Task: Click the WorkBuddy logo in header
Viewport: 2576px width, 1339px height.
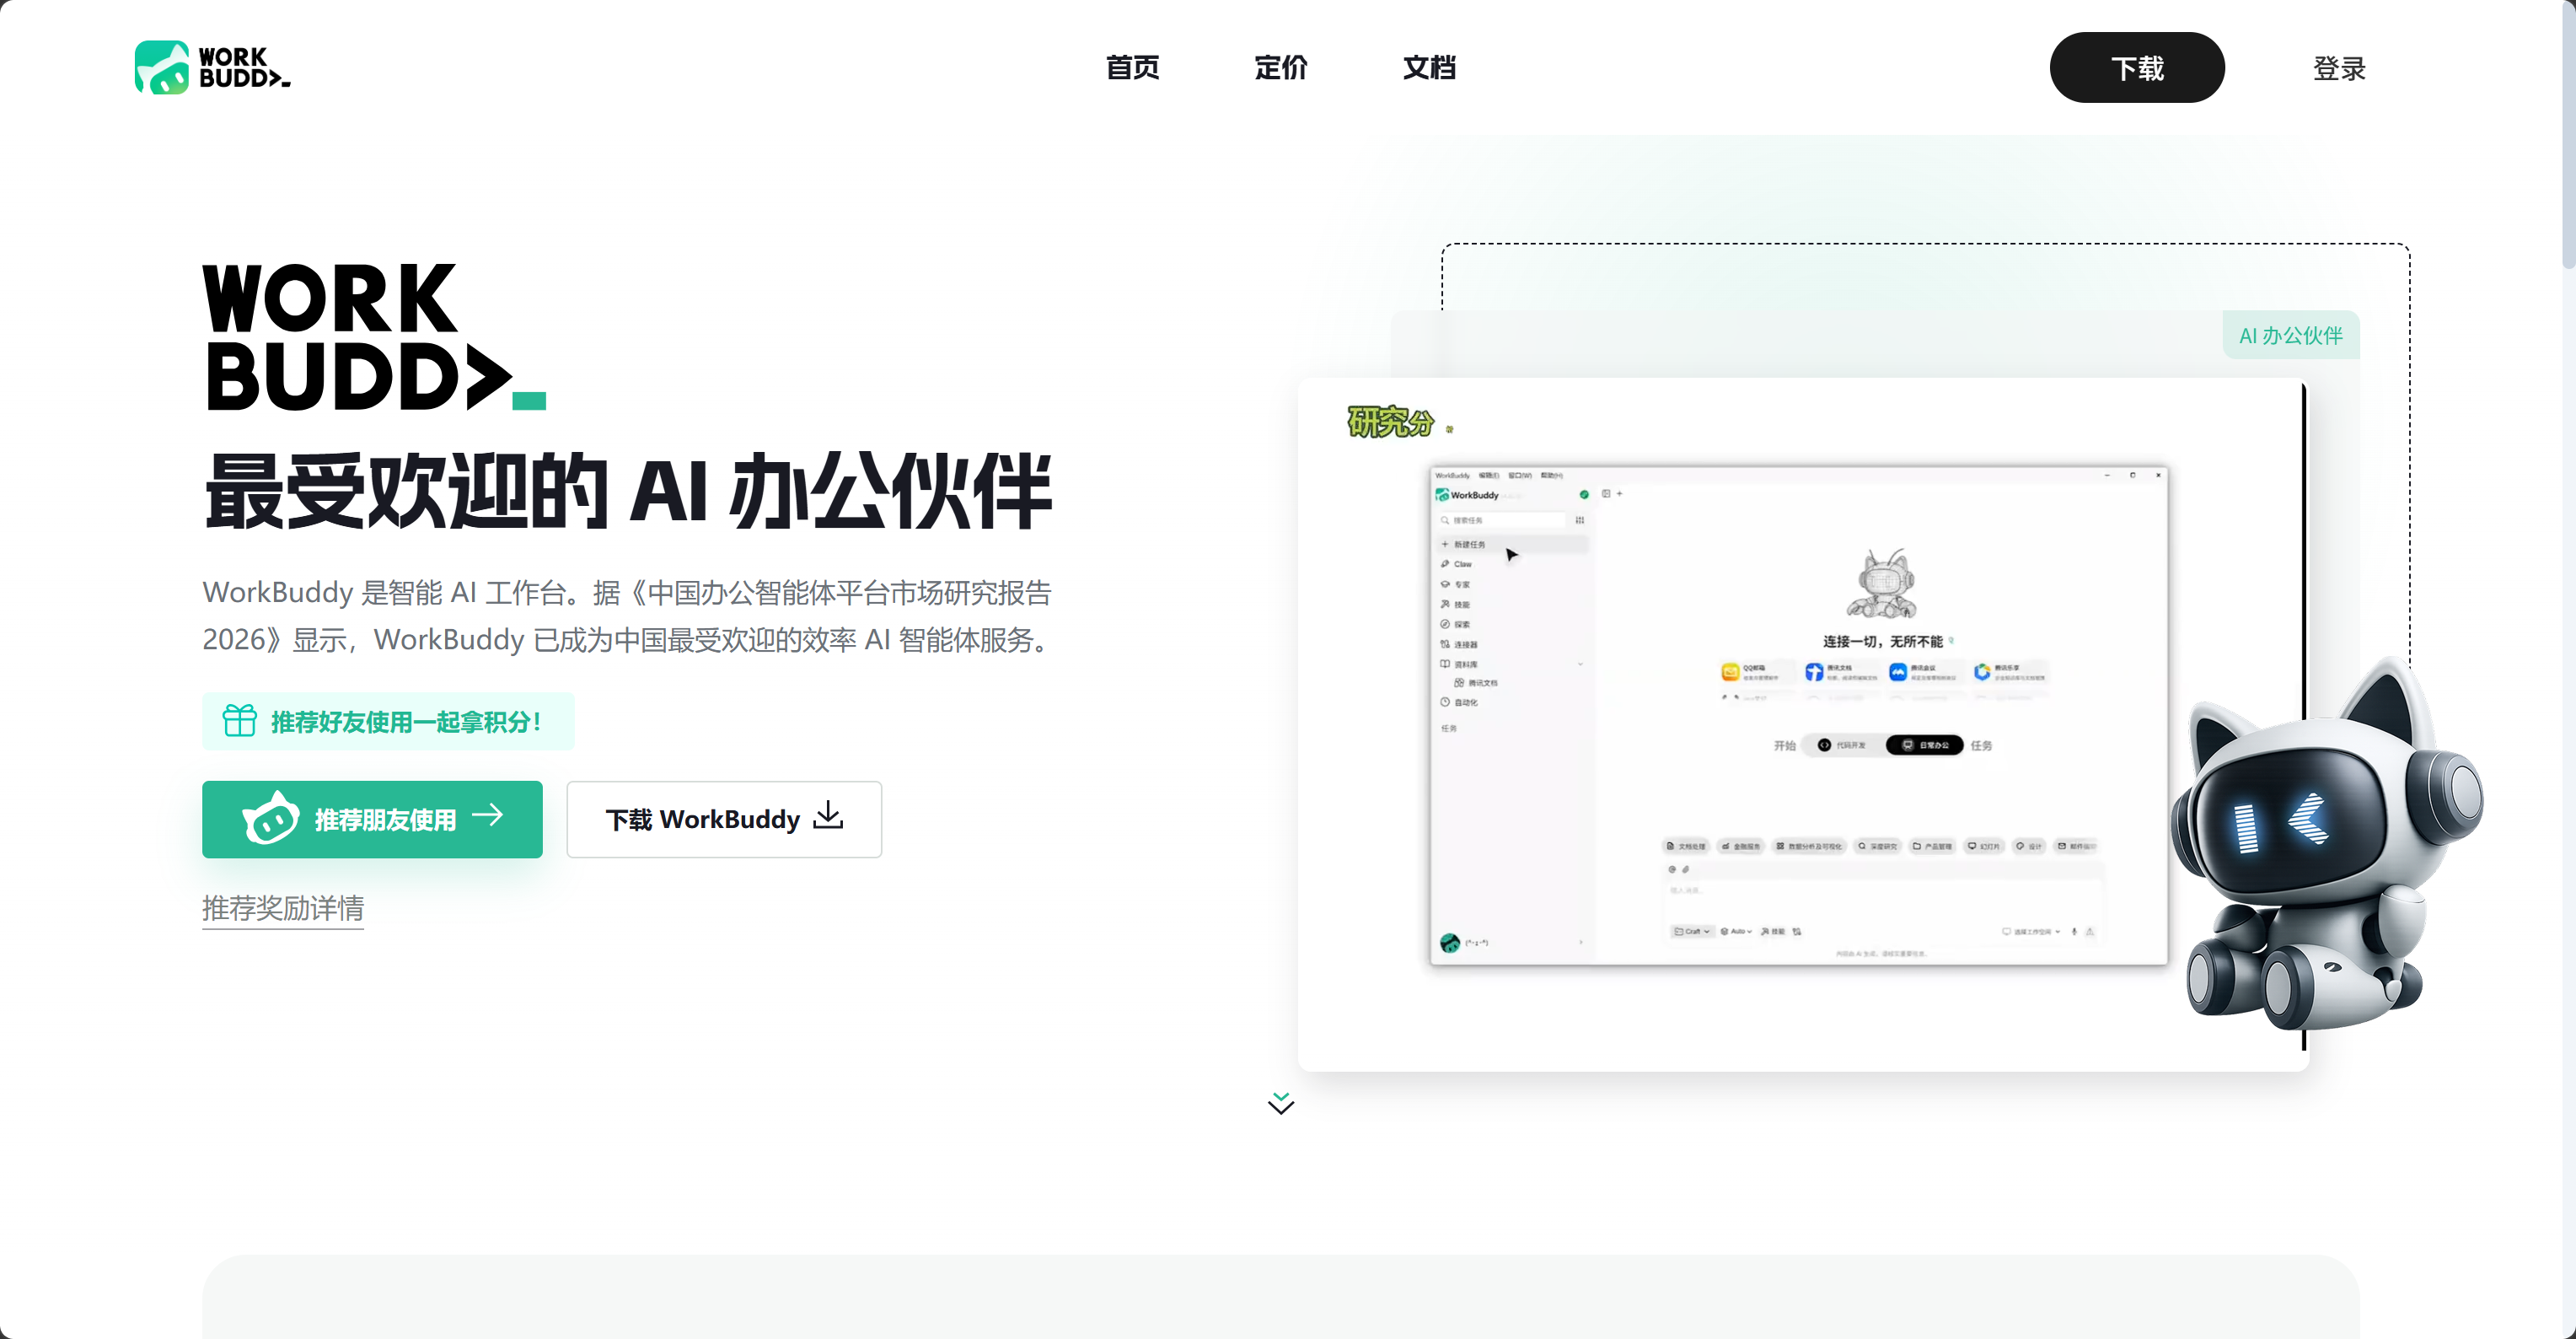Action: point(213,67)
